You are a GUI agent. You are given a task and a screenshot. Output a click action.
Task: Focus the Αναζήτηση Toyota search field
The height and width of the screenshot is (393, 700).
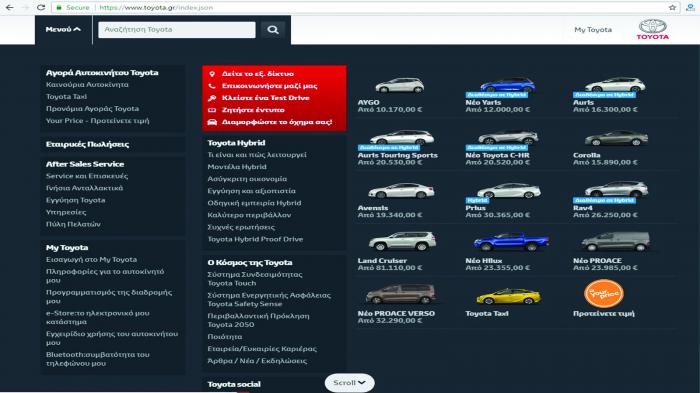coord(177,29)
